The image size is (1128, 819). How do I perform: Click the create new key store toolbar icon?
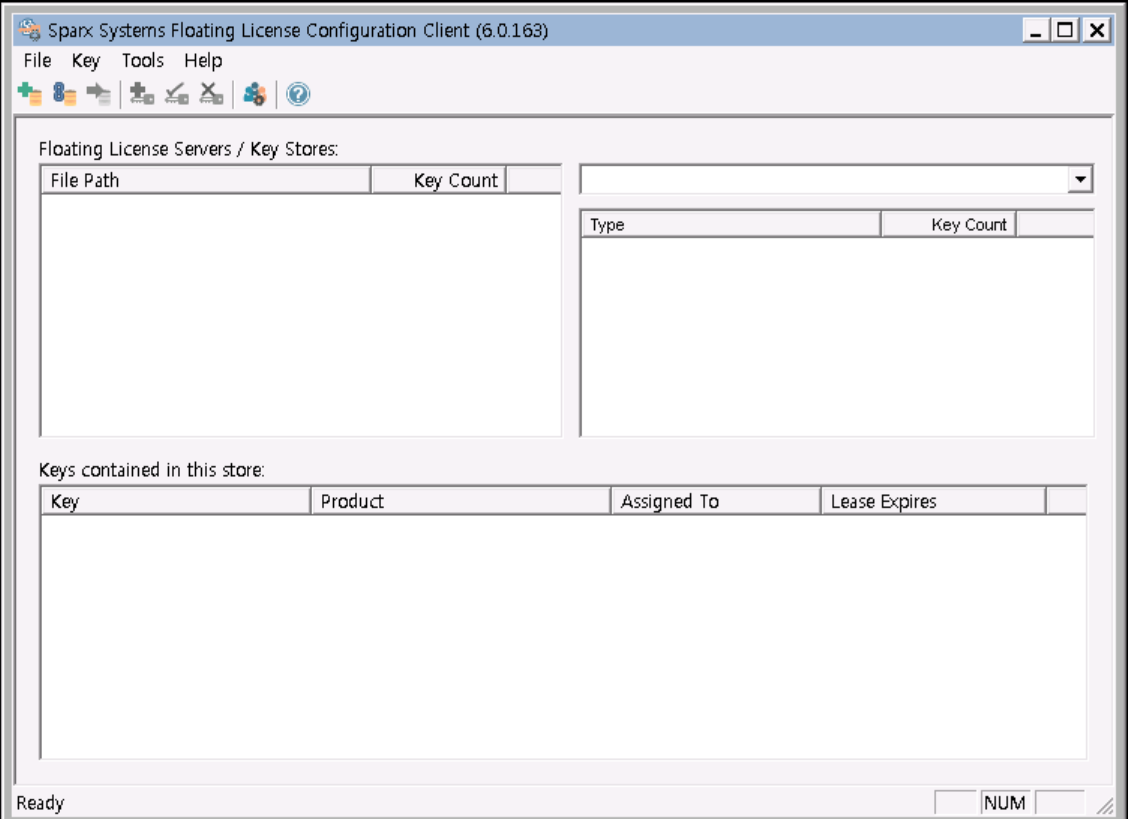[x=29, y=94]
